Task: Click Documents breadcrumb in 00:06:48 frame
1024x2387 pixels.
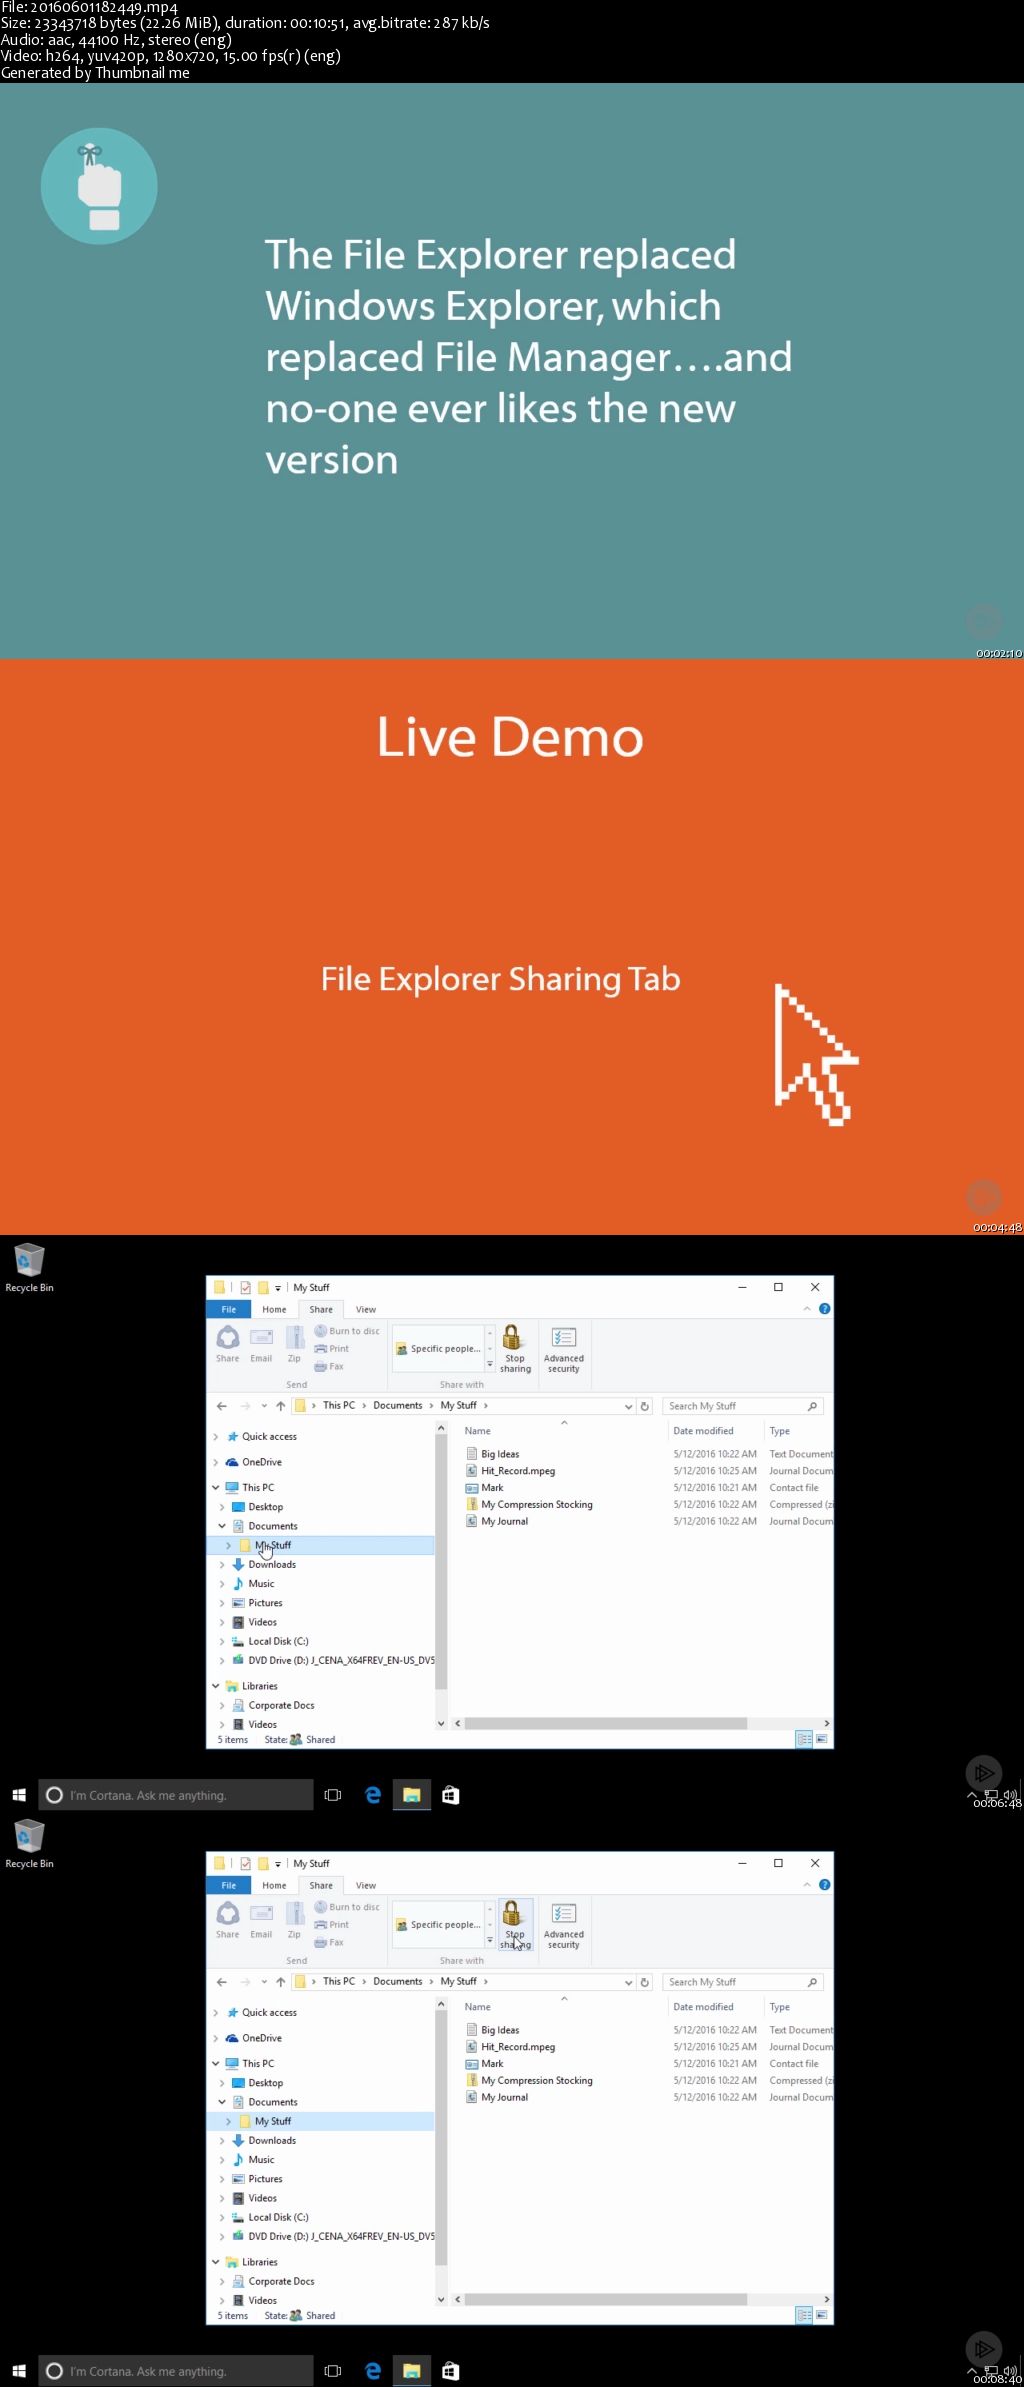Action: [397, 1406]
